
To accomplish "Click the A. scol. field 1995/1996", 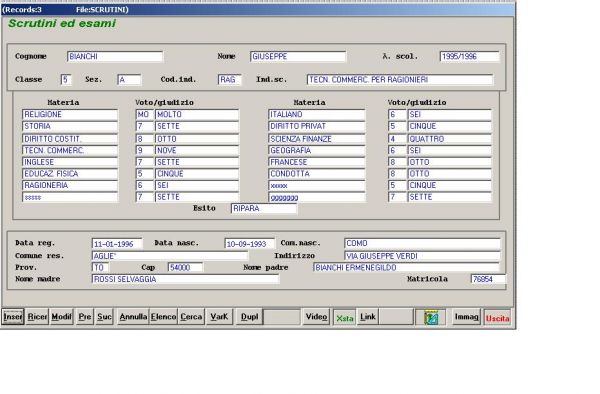I will click(470, 57).
